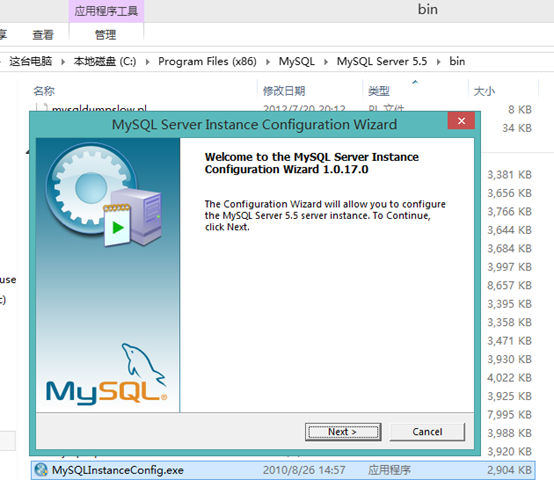This screenshot has width=554, height=480.
Task: Open the 应用程序工具 ribbon tab
Action: [106, 11]
